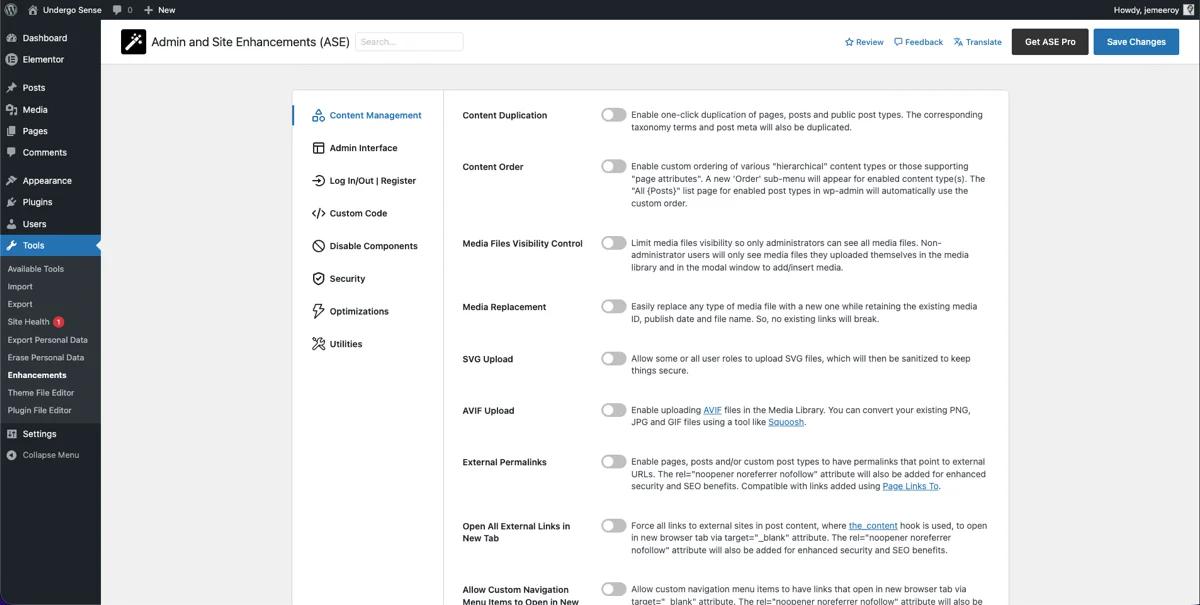The width and height of the screenshot is (1200, 605).
Task: Click the Get ASE Pro button
Action: [1050, 42]
